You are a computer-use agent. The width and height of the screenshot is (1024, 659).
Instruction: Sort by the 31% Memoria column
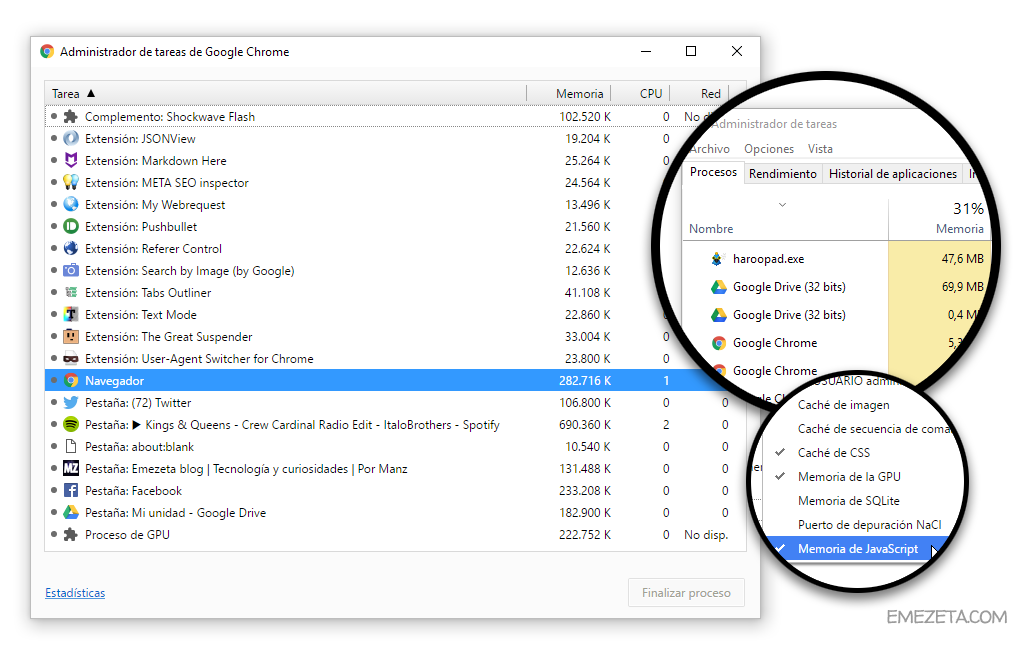pyautogui.click(x=939, y=219)
